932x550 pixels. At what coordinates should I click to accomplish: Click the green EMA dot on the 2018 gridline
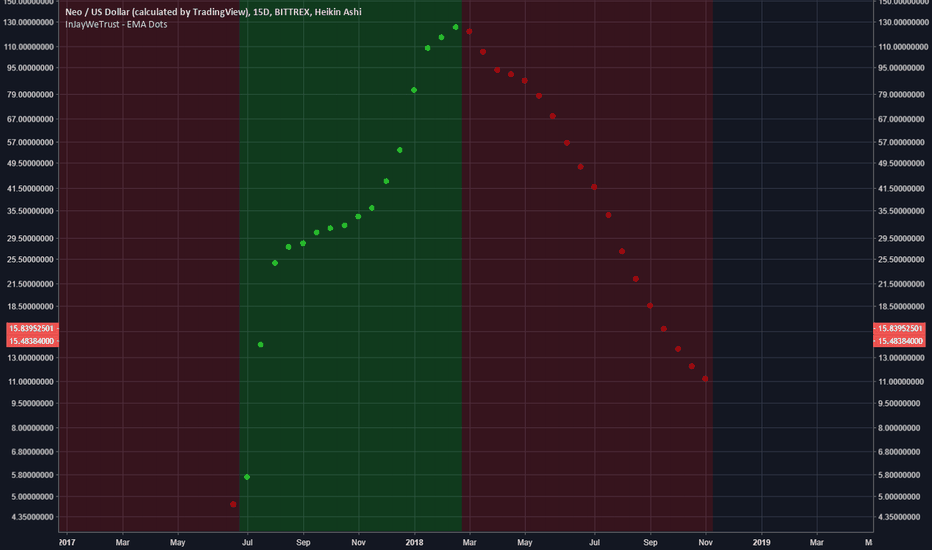[414, 90]
